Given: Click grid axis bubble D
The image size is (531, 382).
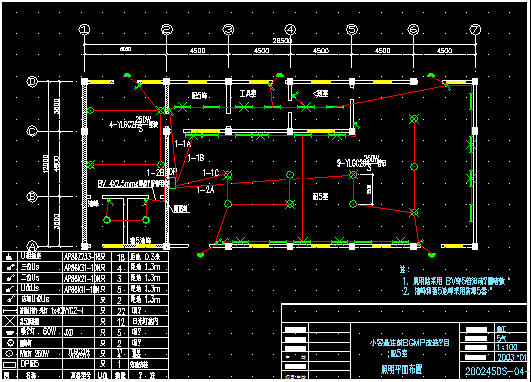Looking at the screenshot, I should pos(33,82).
